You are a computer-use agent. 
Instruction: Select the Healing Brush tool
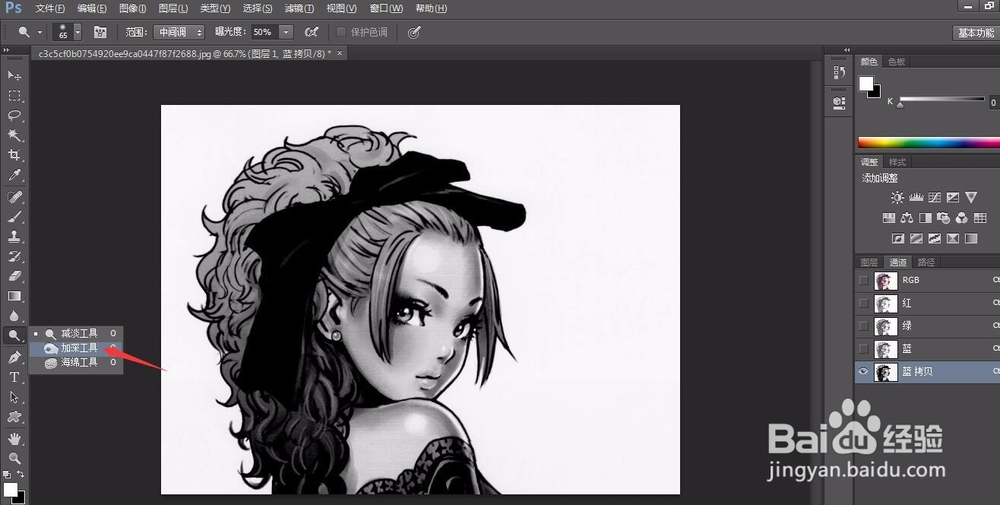(14, 196)
